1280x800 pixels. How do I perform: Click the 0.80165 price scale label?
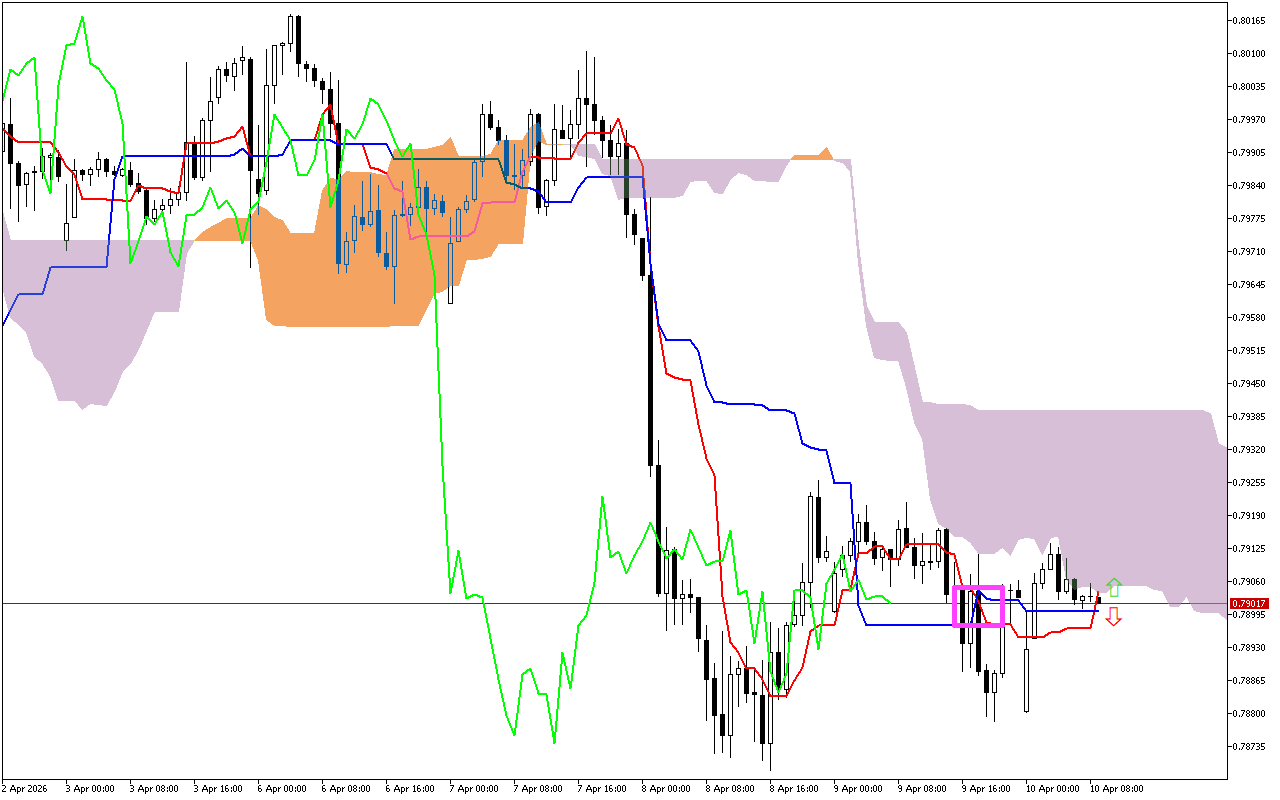point(1250,20)
